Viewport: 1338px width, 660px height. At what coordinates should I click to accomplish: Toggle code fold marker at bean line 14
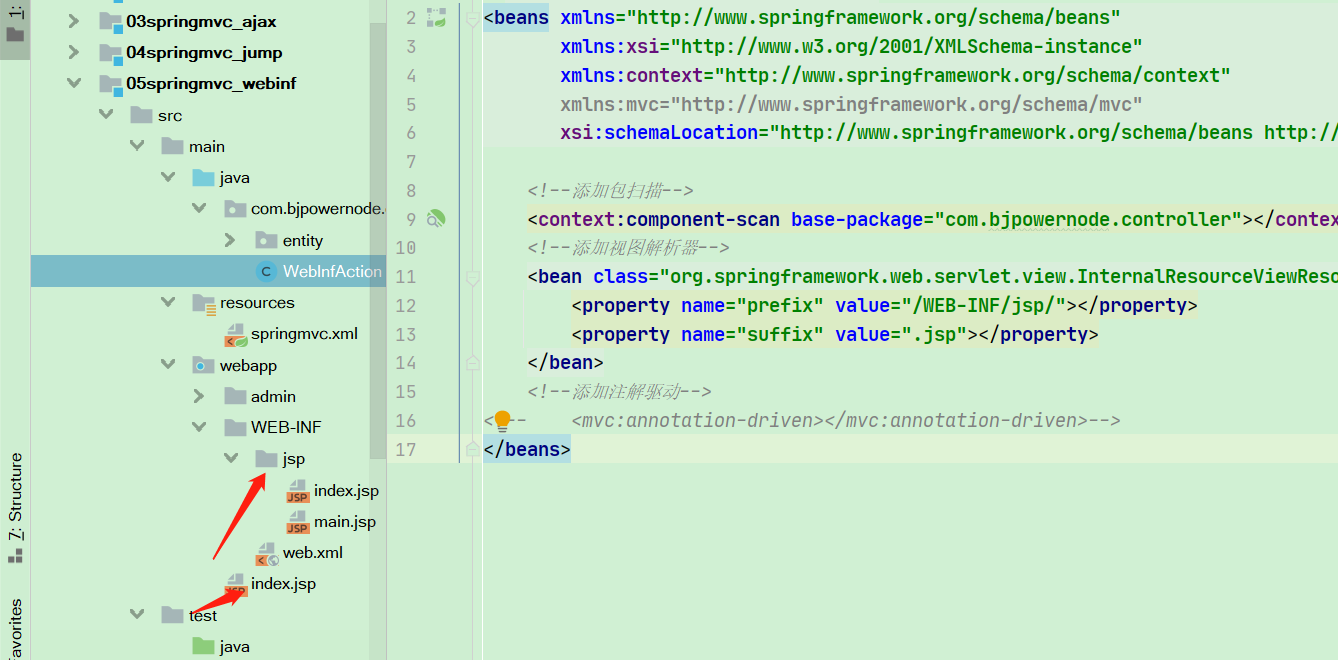[471, 362]
